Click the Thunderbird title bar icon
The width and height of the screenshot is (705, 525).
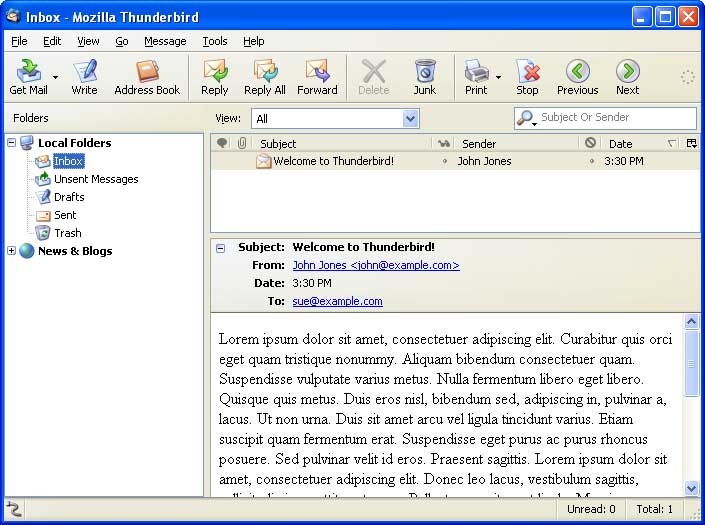click(13, 17)
